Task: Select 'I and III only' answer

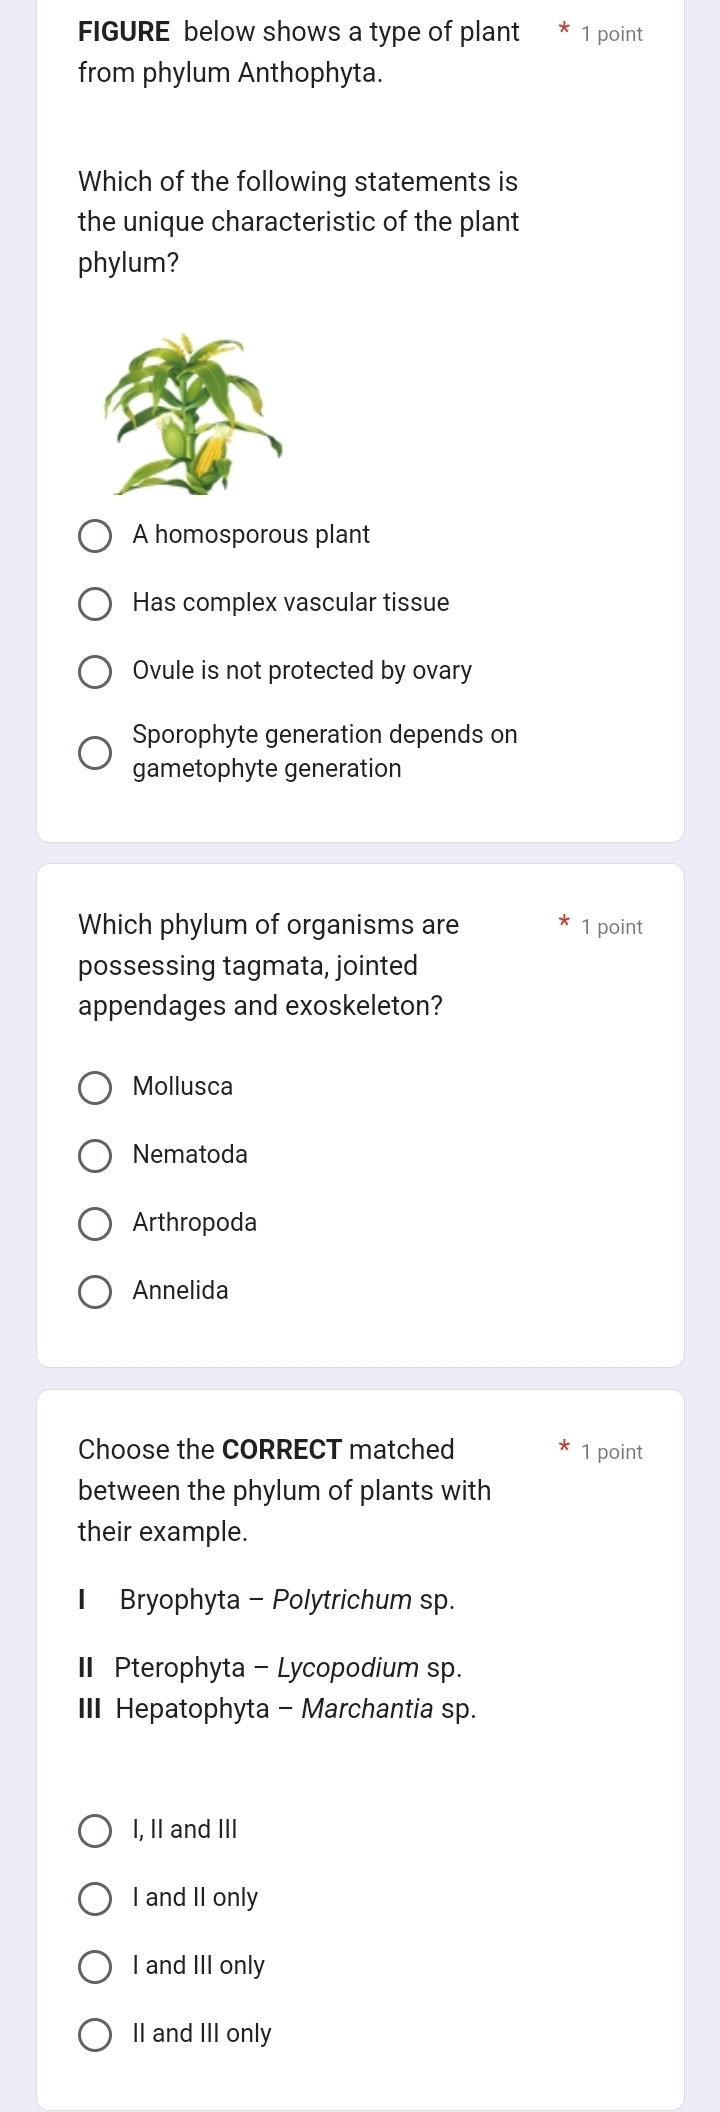Action: pos(95,1966)
